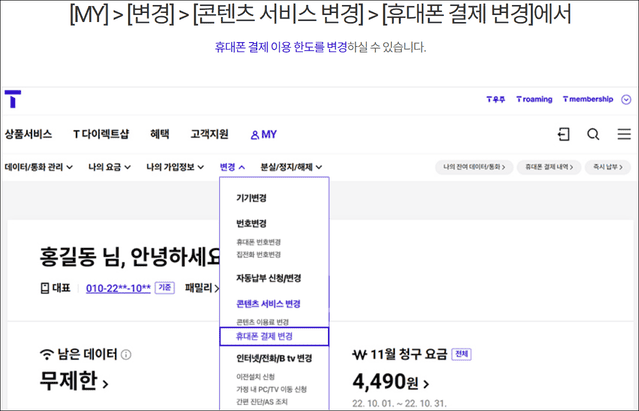
Task: Click the 휴대폰 결제 내역 shortcut pill
Action: pos(549,167)
